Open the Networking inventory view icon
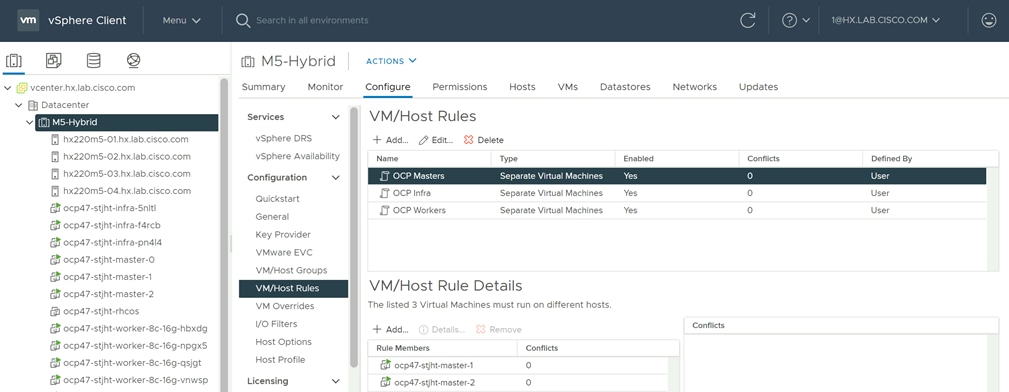The image size is (1009, 392). [x=133, y=61]
